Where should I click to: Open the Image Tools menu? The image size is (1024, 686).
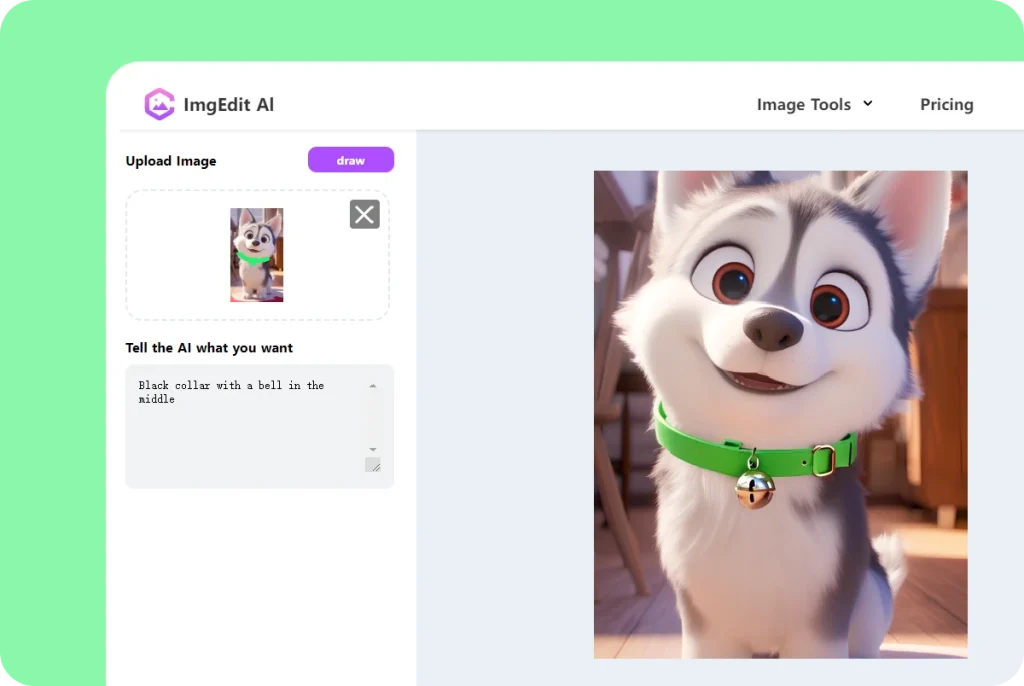803,104
